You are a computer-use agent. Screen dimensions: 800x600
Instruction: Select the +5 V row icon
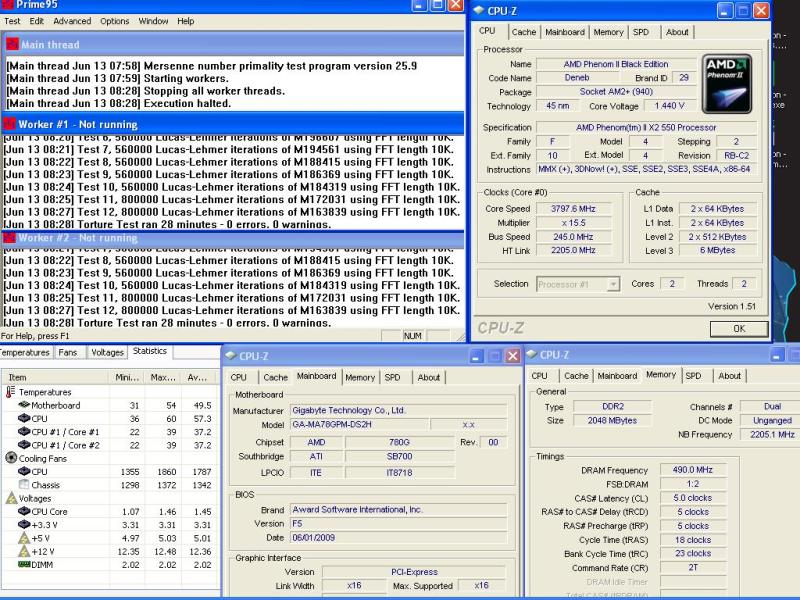coord(24,538)
